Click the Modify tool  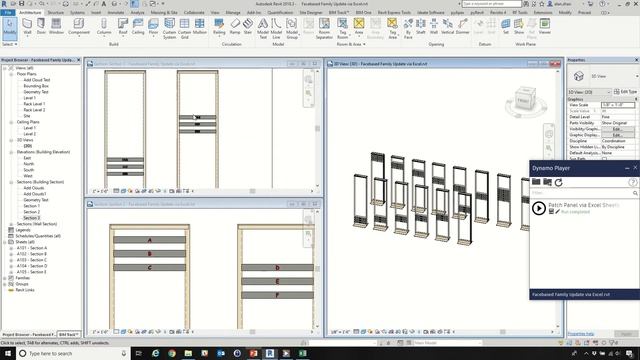pos(9,28)
